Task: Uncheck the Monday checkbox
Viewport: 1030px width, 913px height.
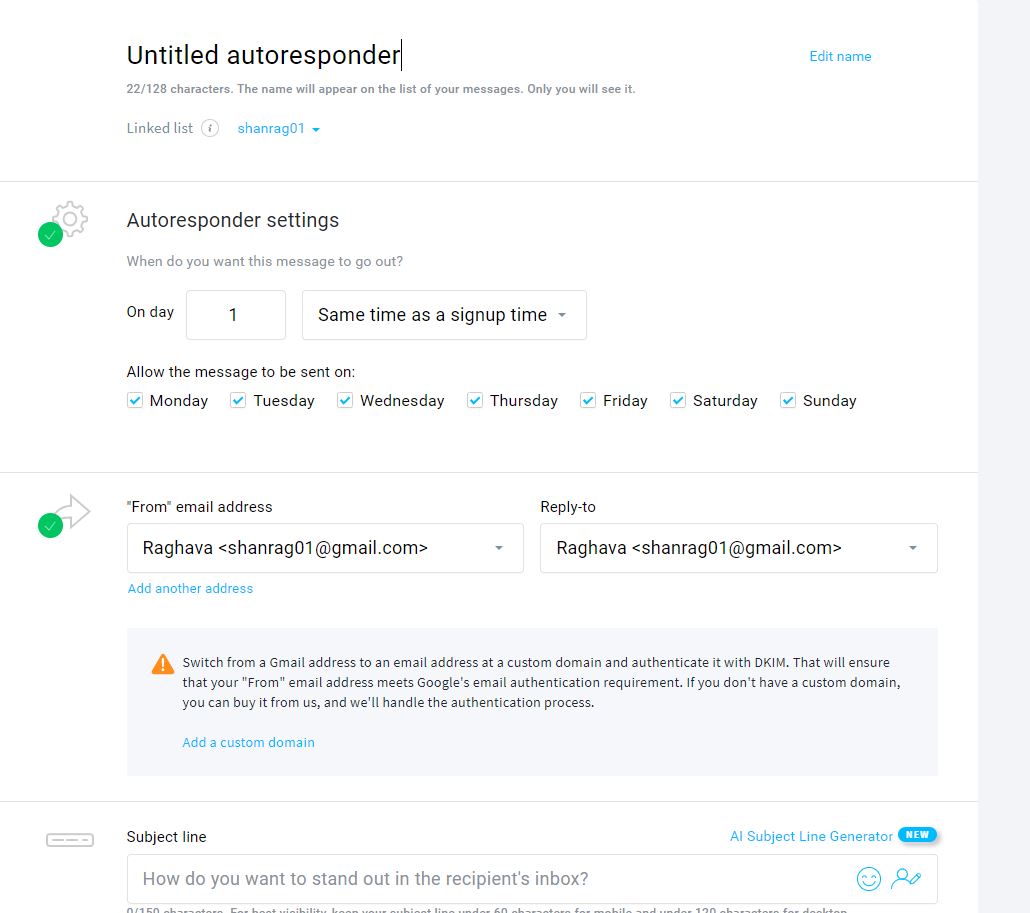Action: point(135,400)
